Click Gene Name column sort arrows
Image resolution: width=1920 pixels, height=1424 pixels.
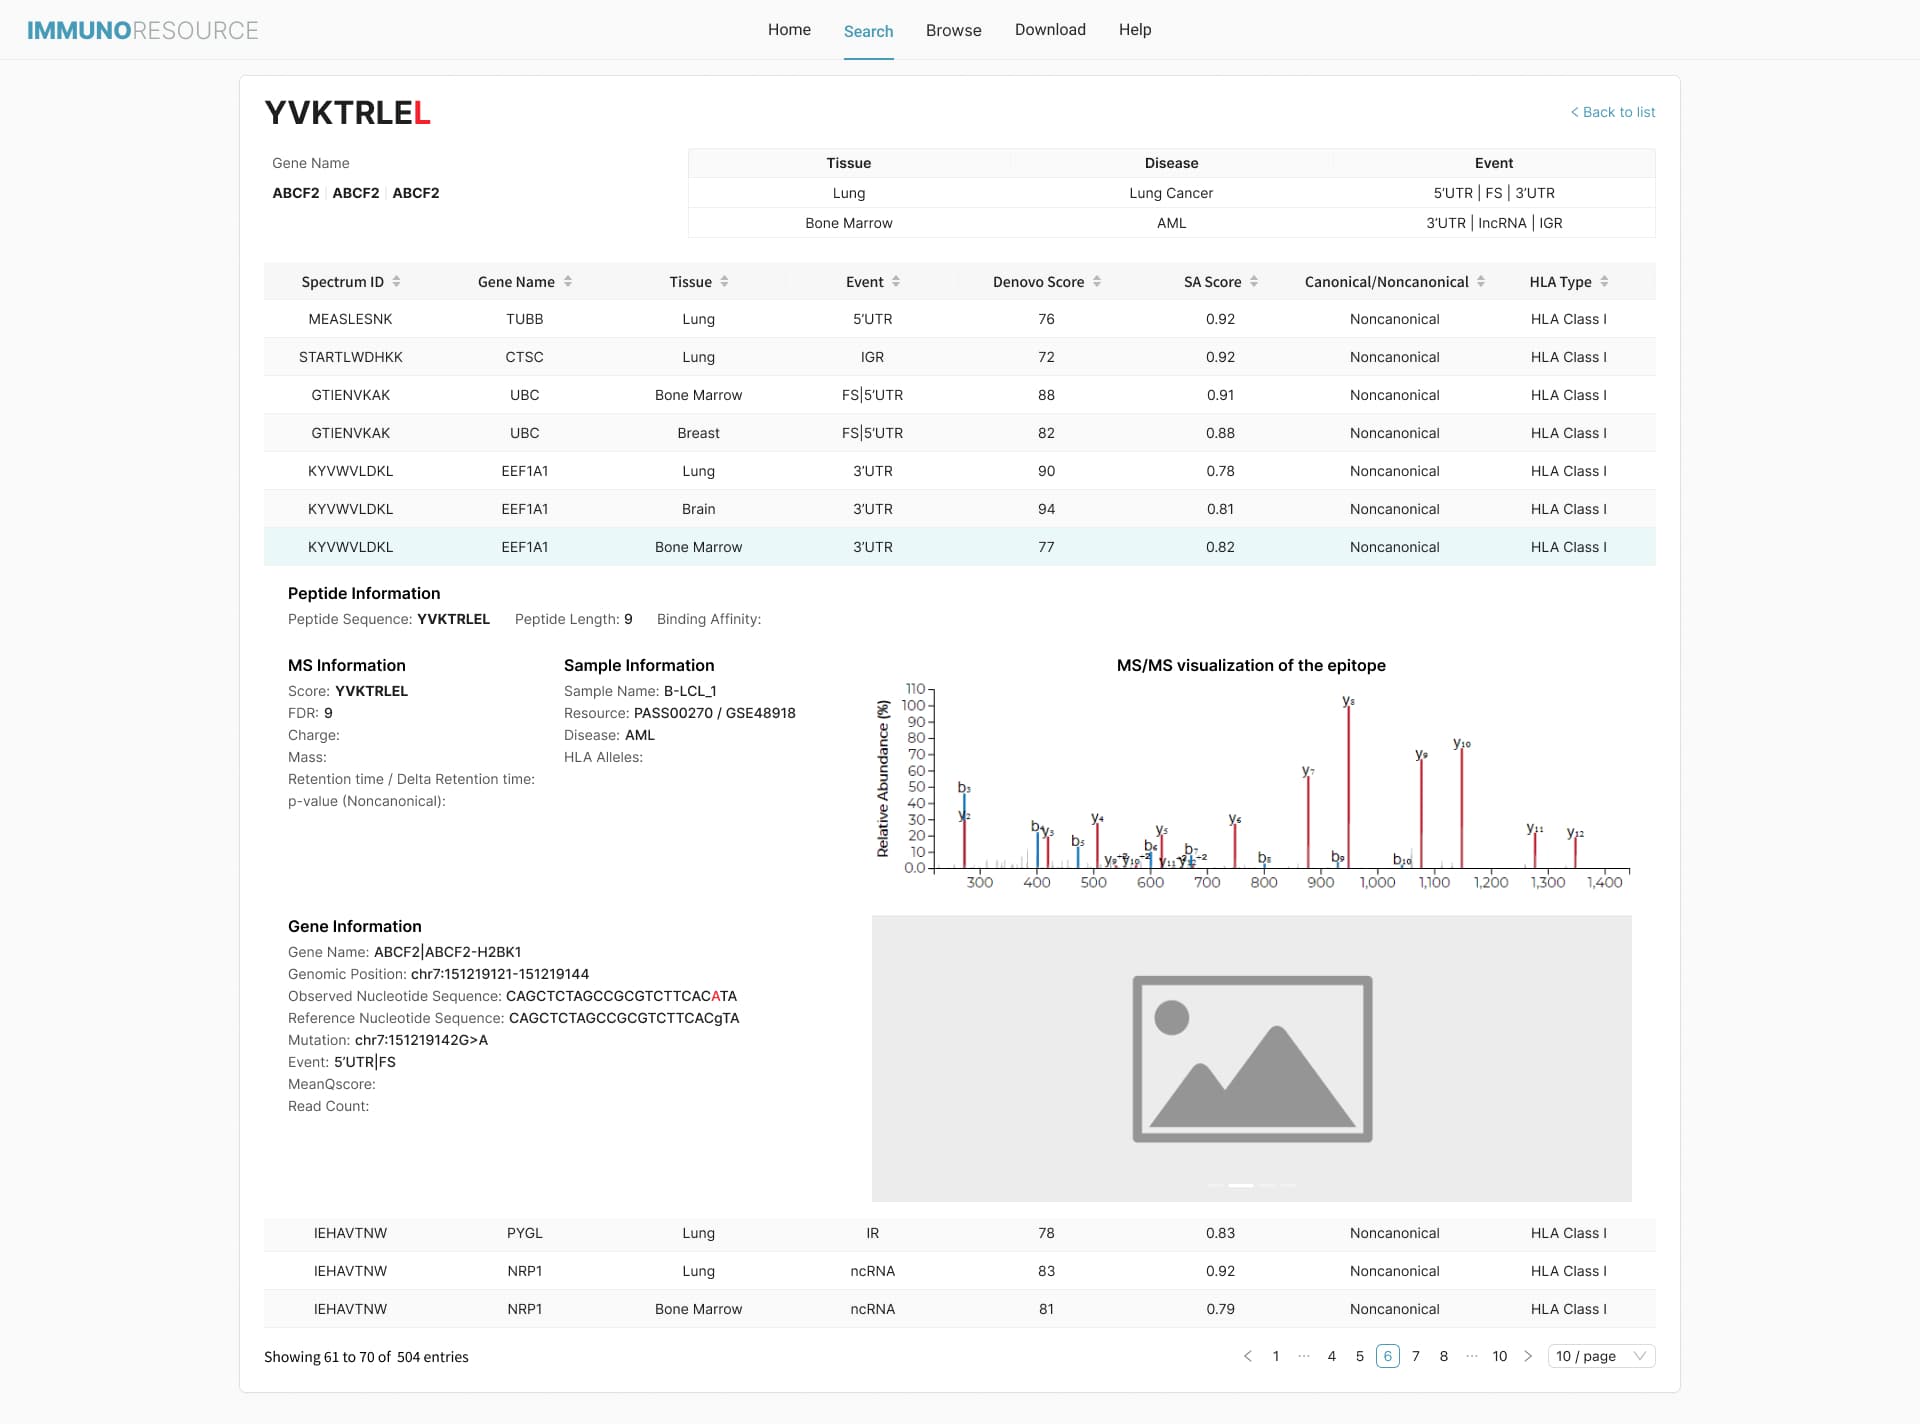tap(568, 282)
